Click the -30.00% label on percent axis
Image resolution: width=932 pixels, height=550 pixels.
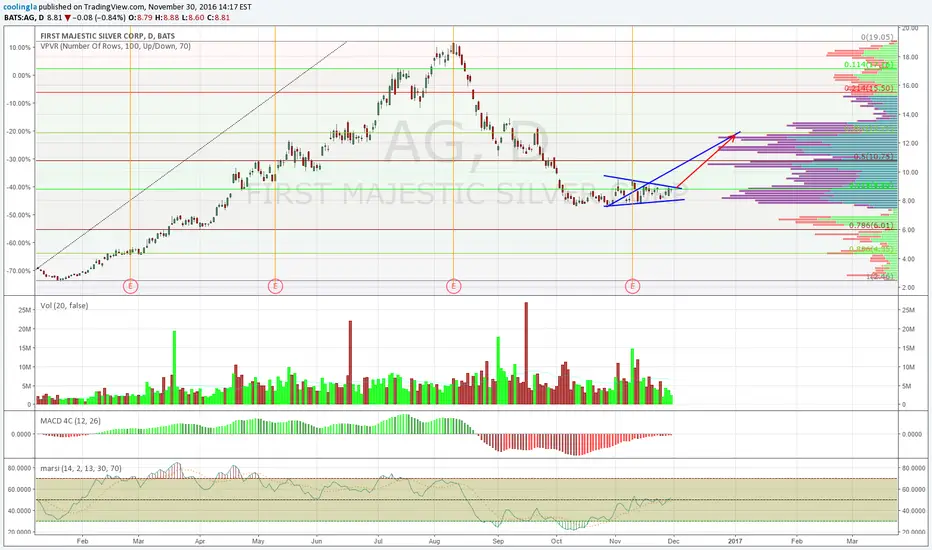tap(19, 159)
